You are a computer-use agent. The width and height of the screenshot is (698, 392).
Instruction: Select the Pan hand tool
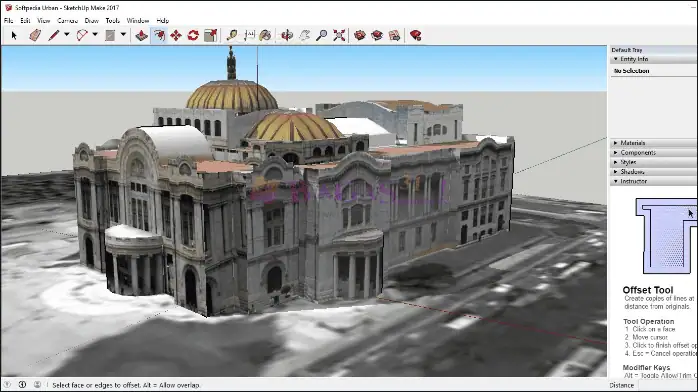(304, 35)
